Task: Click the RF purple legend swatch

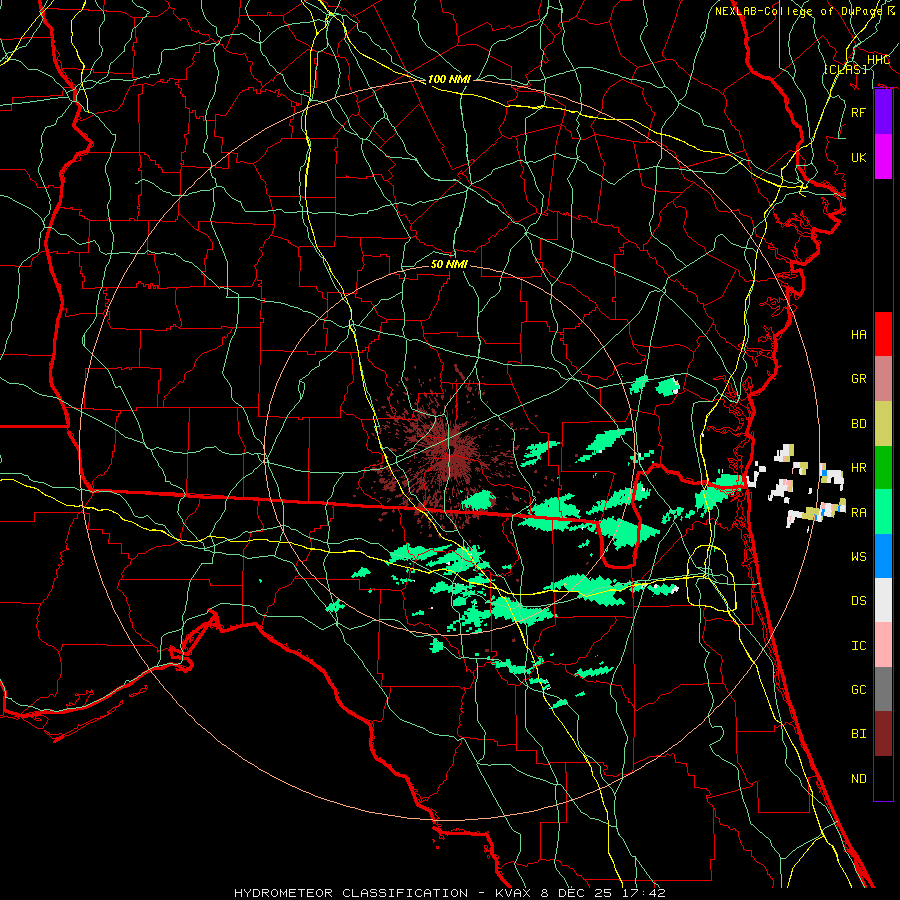Action: coord(883,112)
